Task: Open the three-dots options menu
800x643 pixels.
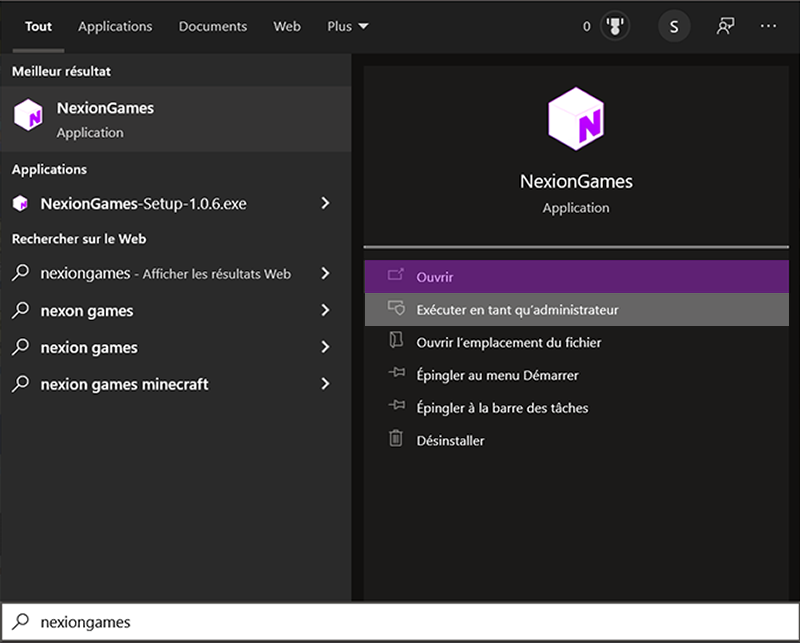Action: tap(768, 26)
